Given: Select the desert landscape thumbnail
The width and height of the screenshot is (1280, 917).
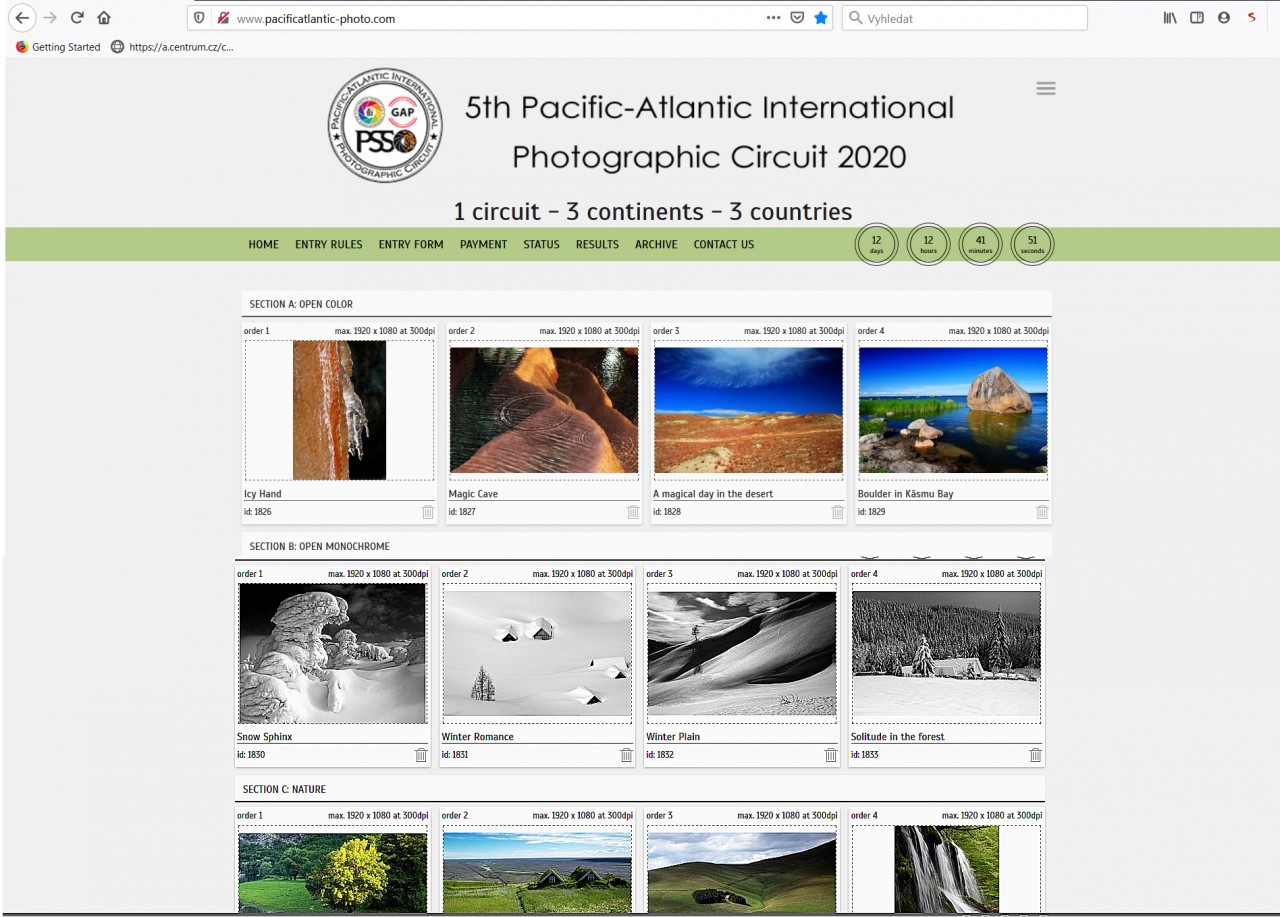Looking at the screenshot, I should (x=748, y=410).
